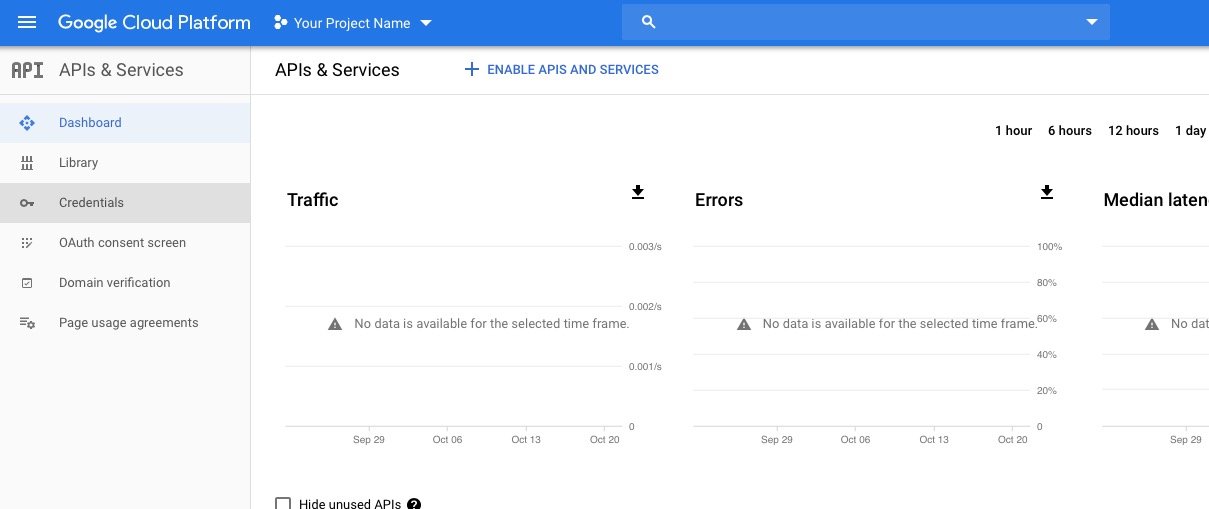
Task: Click the Median latency chart title
Action: [1156, 200]
